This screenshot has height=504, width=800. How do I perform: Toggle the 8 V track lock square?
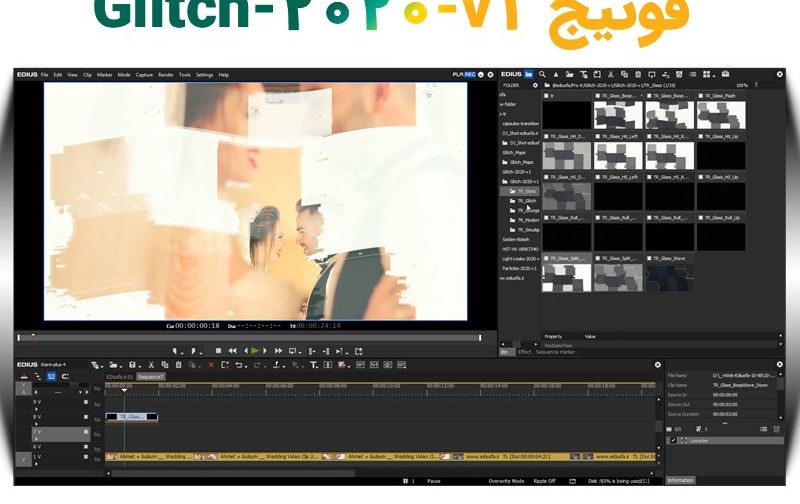click(x=86, y=417)
